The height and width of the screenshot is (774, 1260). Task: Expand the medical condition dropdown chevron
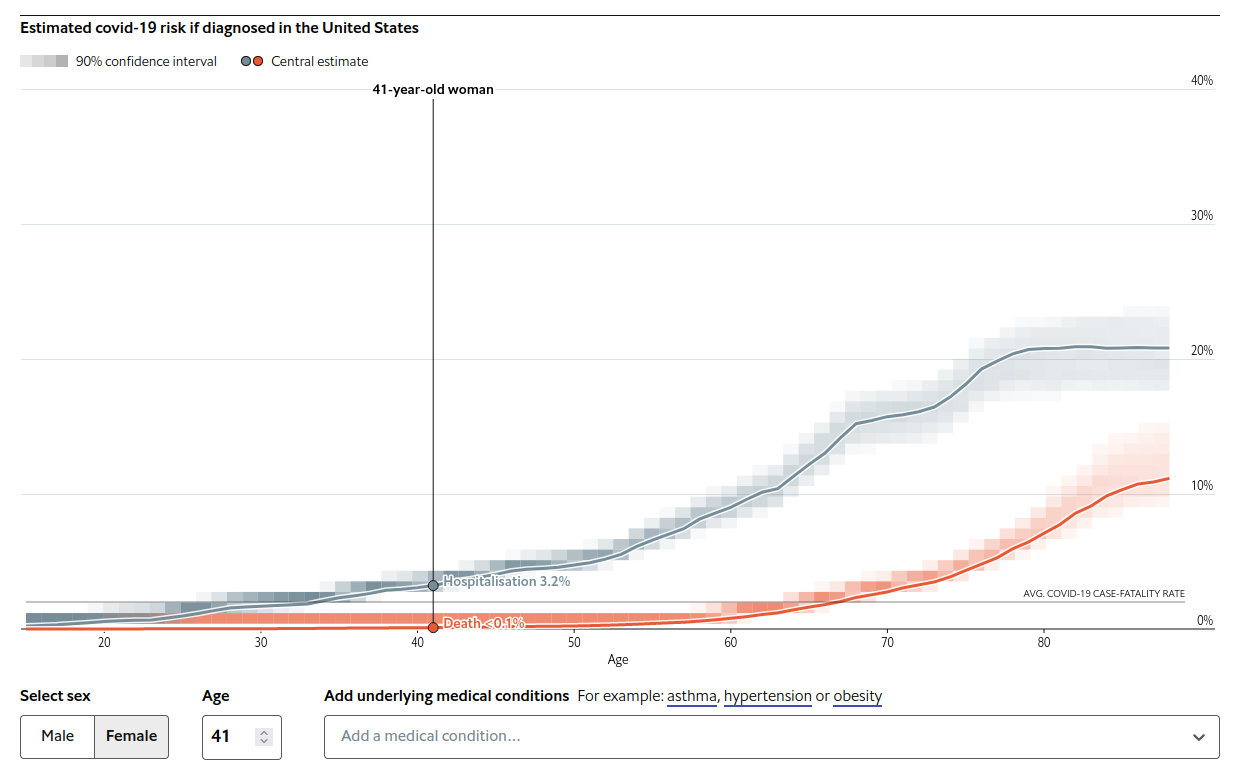[1199, 737]
